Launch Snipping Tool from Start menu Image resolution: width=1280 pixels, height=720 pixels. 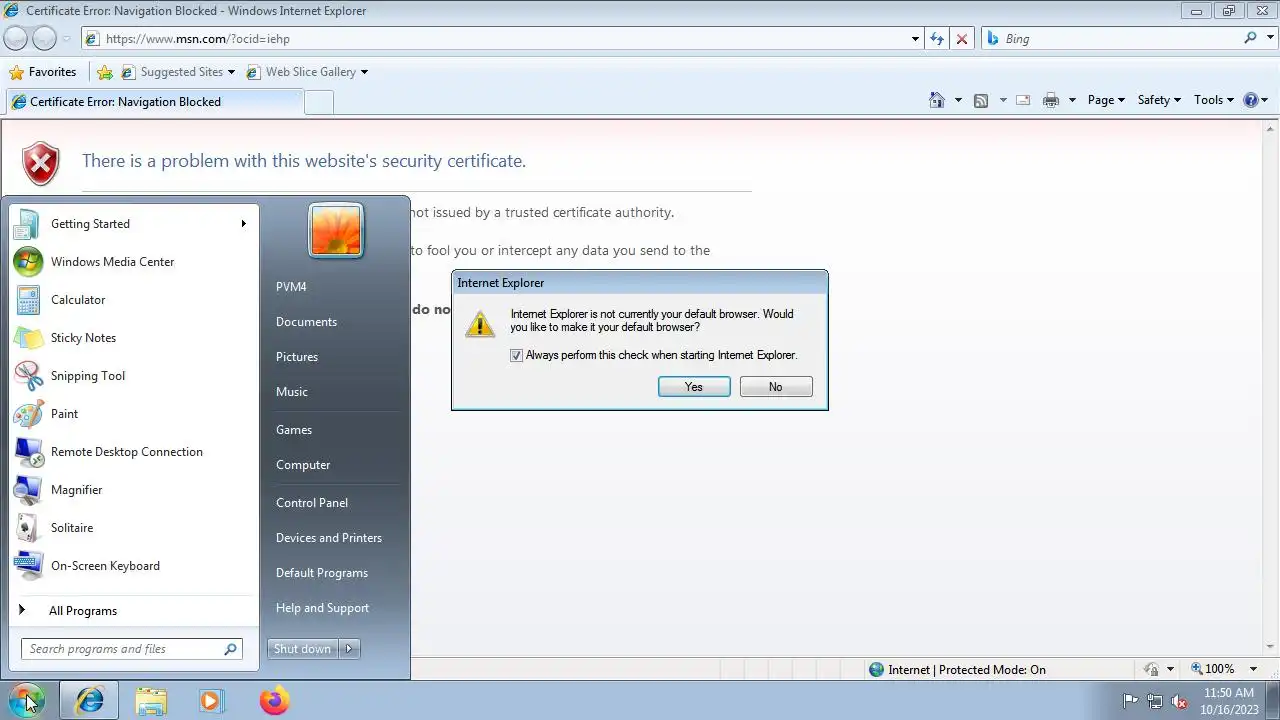[x=132, y=376]
